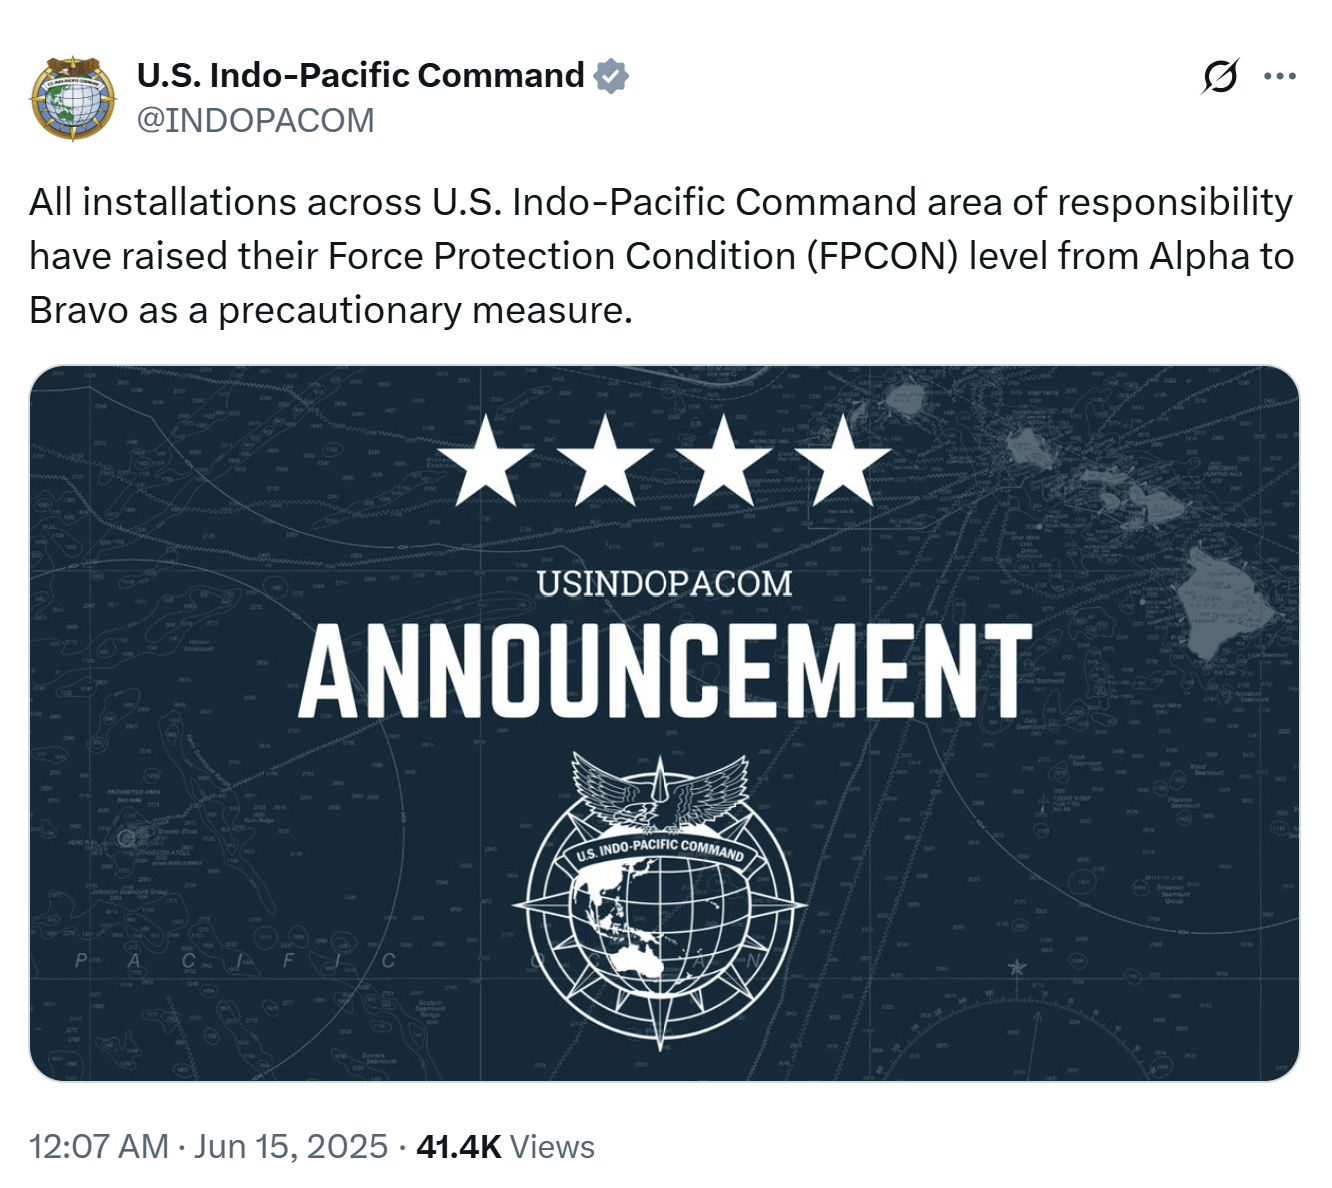This screenshot has width=1332, height=1188.
Task: Click the first white star in the image
Action: 486,461
